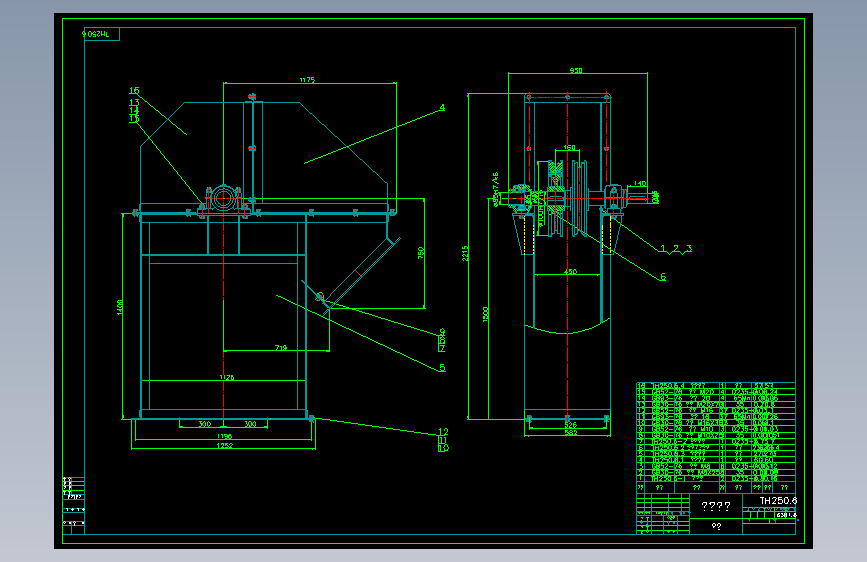Select the 714 horizontal dimension label

281,347
